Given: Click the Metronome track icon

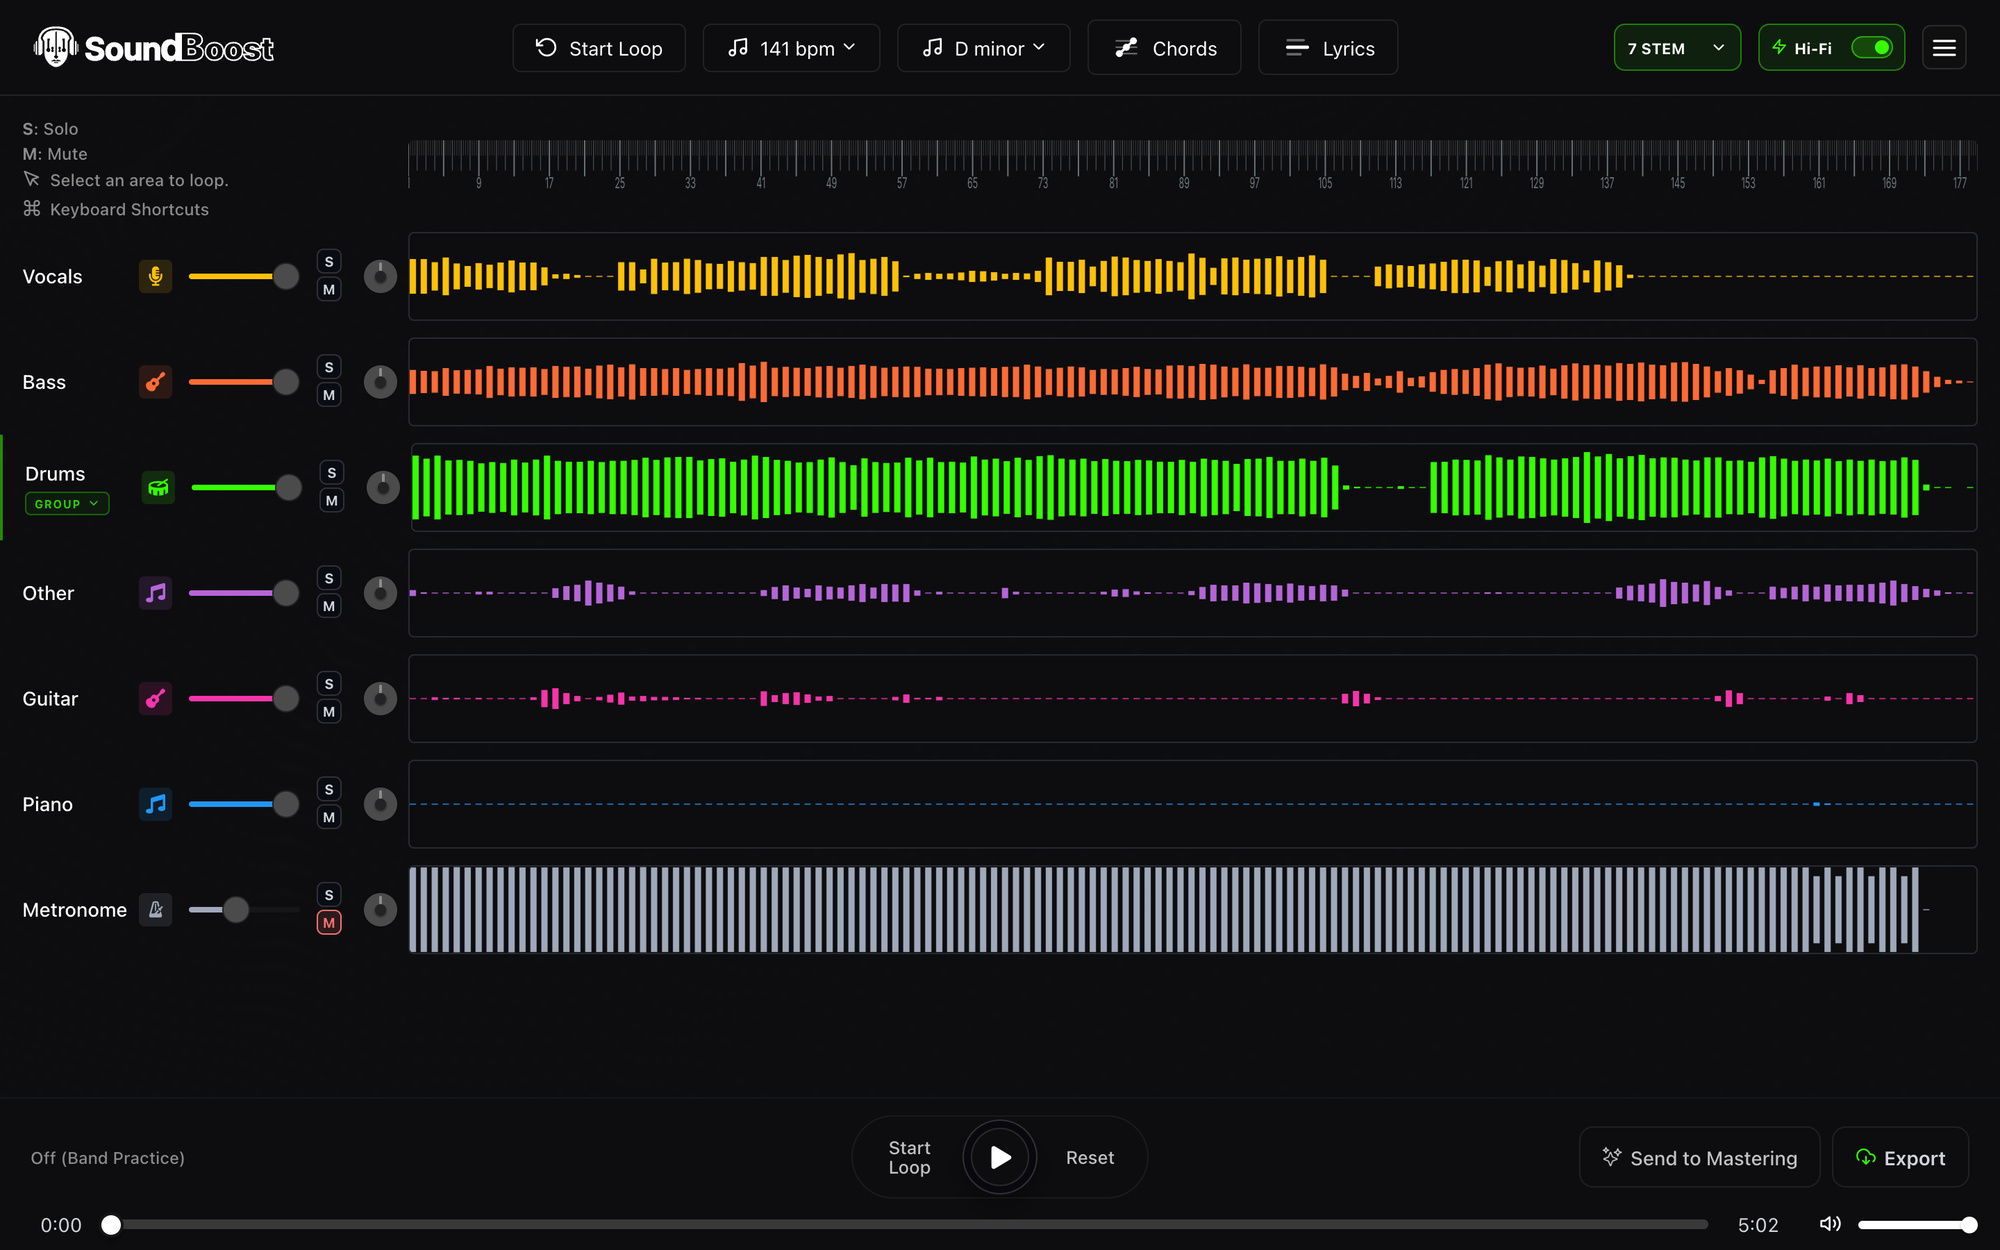Looking at the screenshot, I should click(x=155, y=909).
